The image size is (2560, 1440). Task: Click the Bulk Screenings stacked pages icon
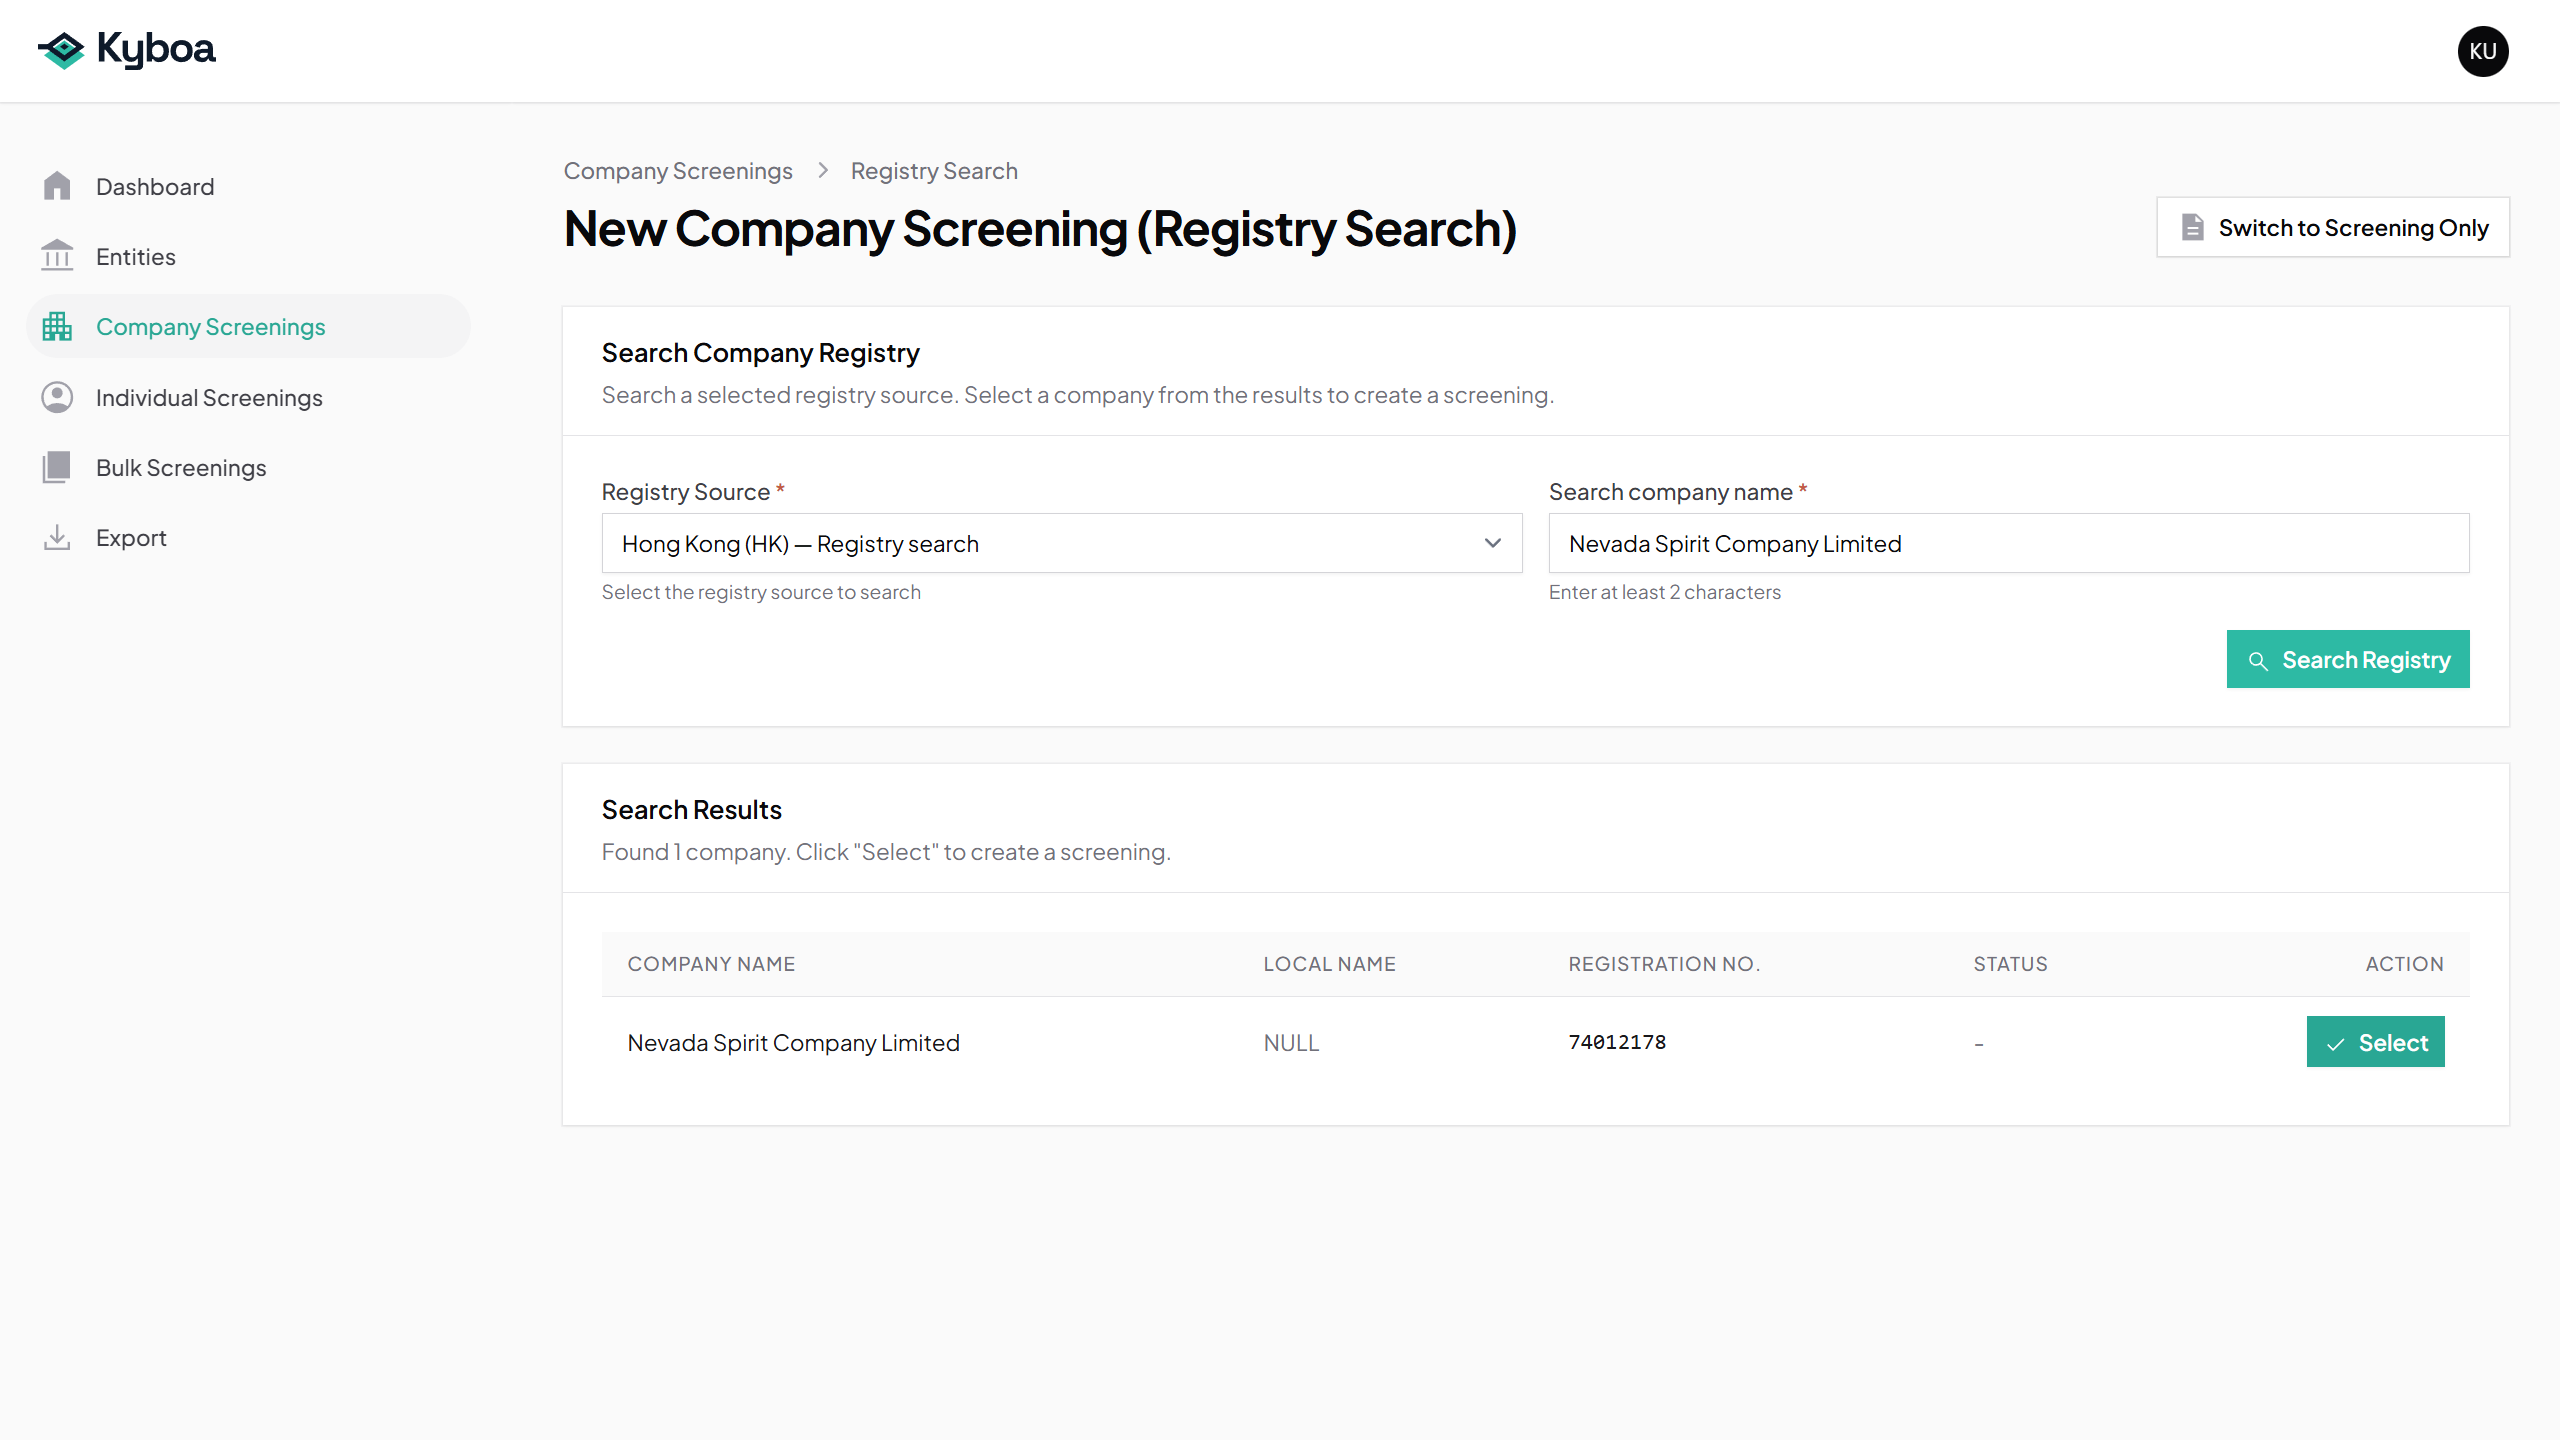tap(57, 467)
